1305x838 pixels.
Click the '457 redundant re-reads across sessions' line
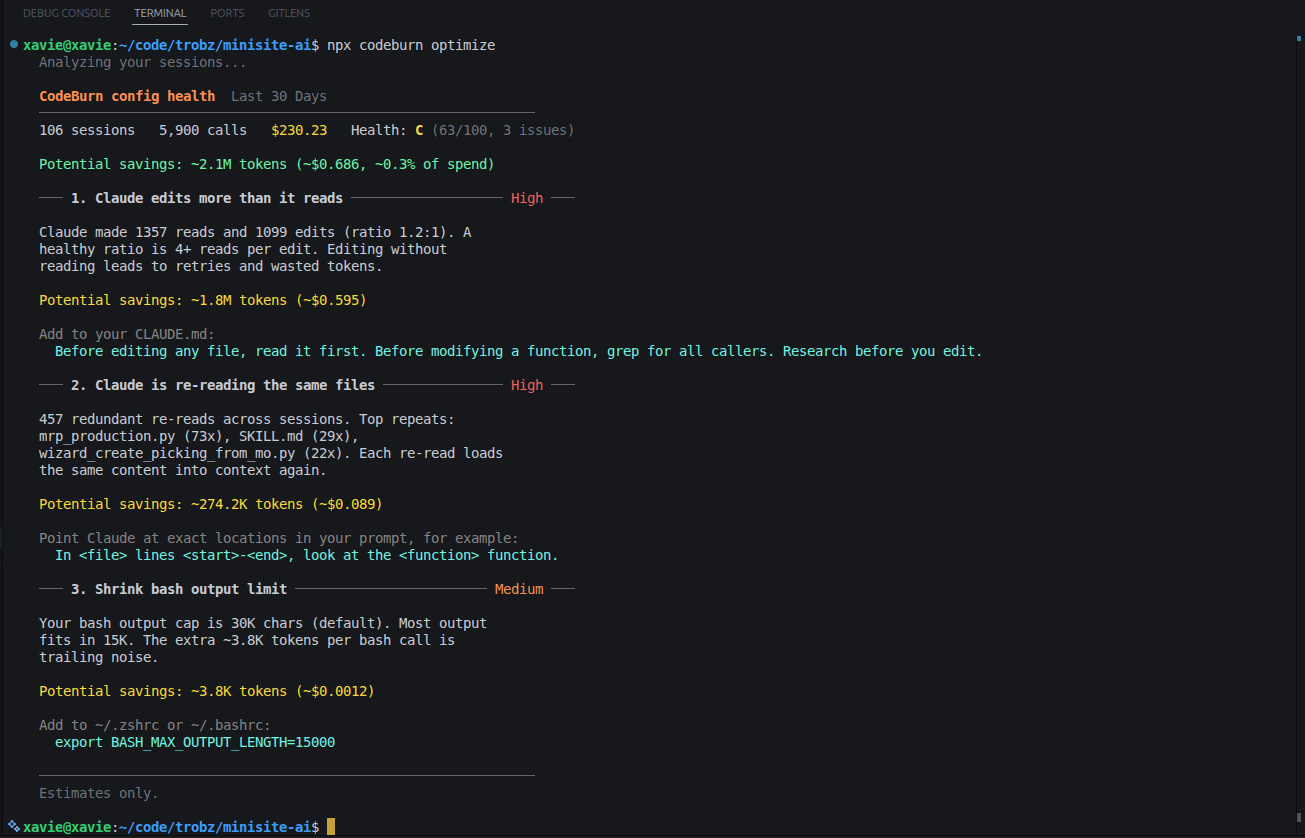[x=247, y=419]
